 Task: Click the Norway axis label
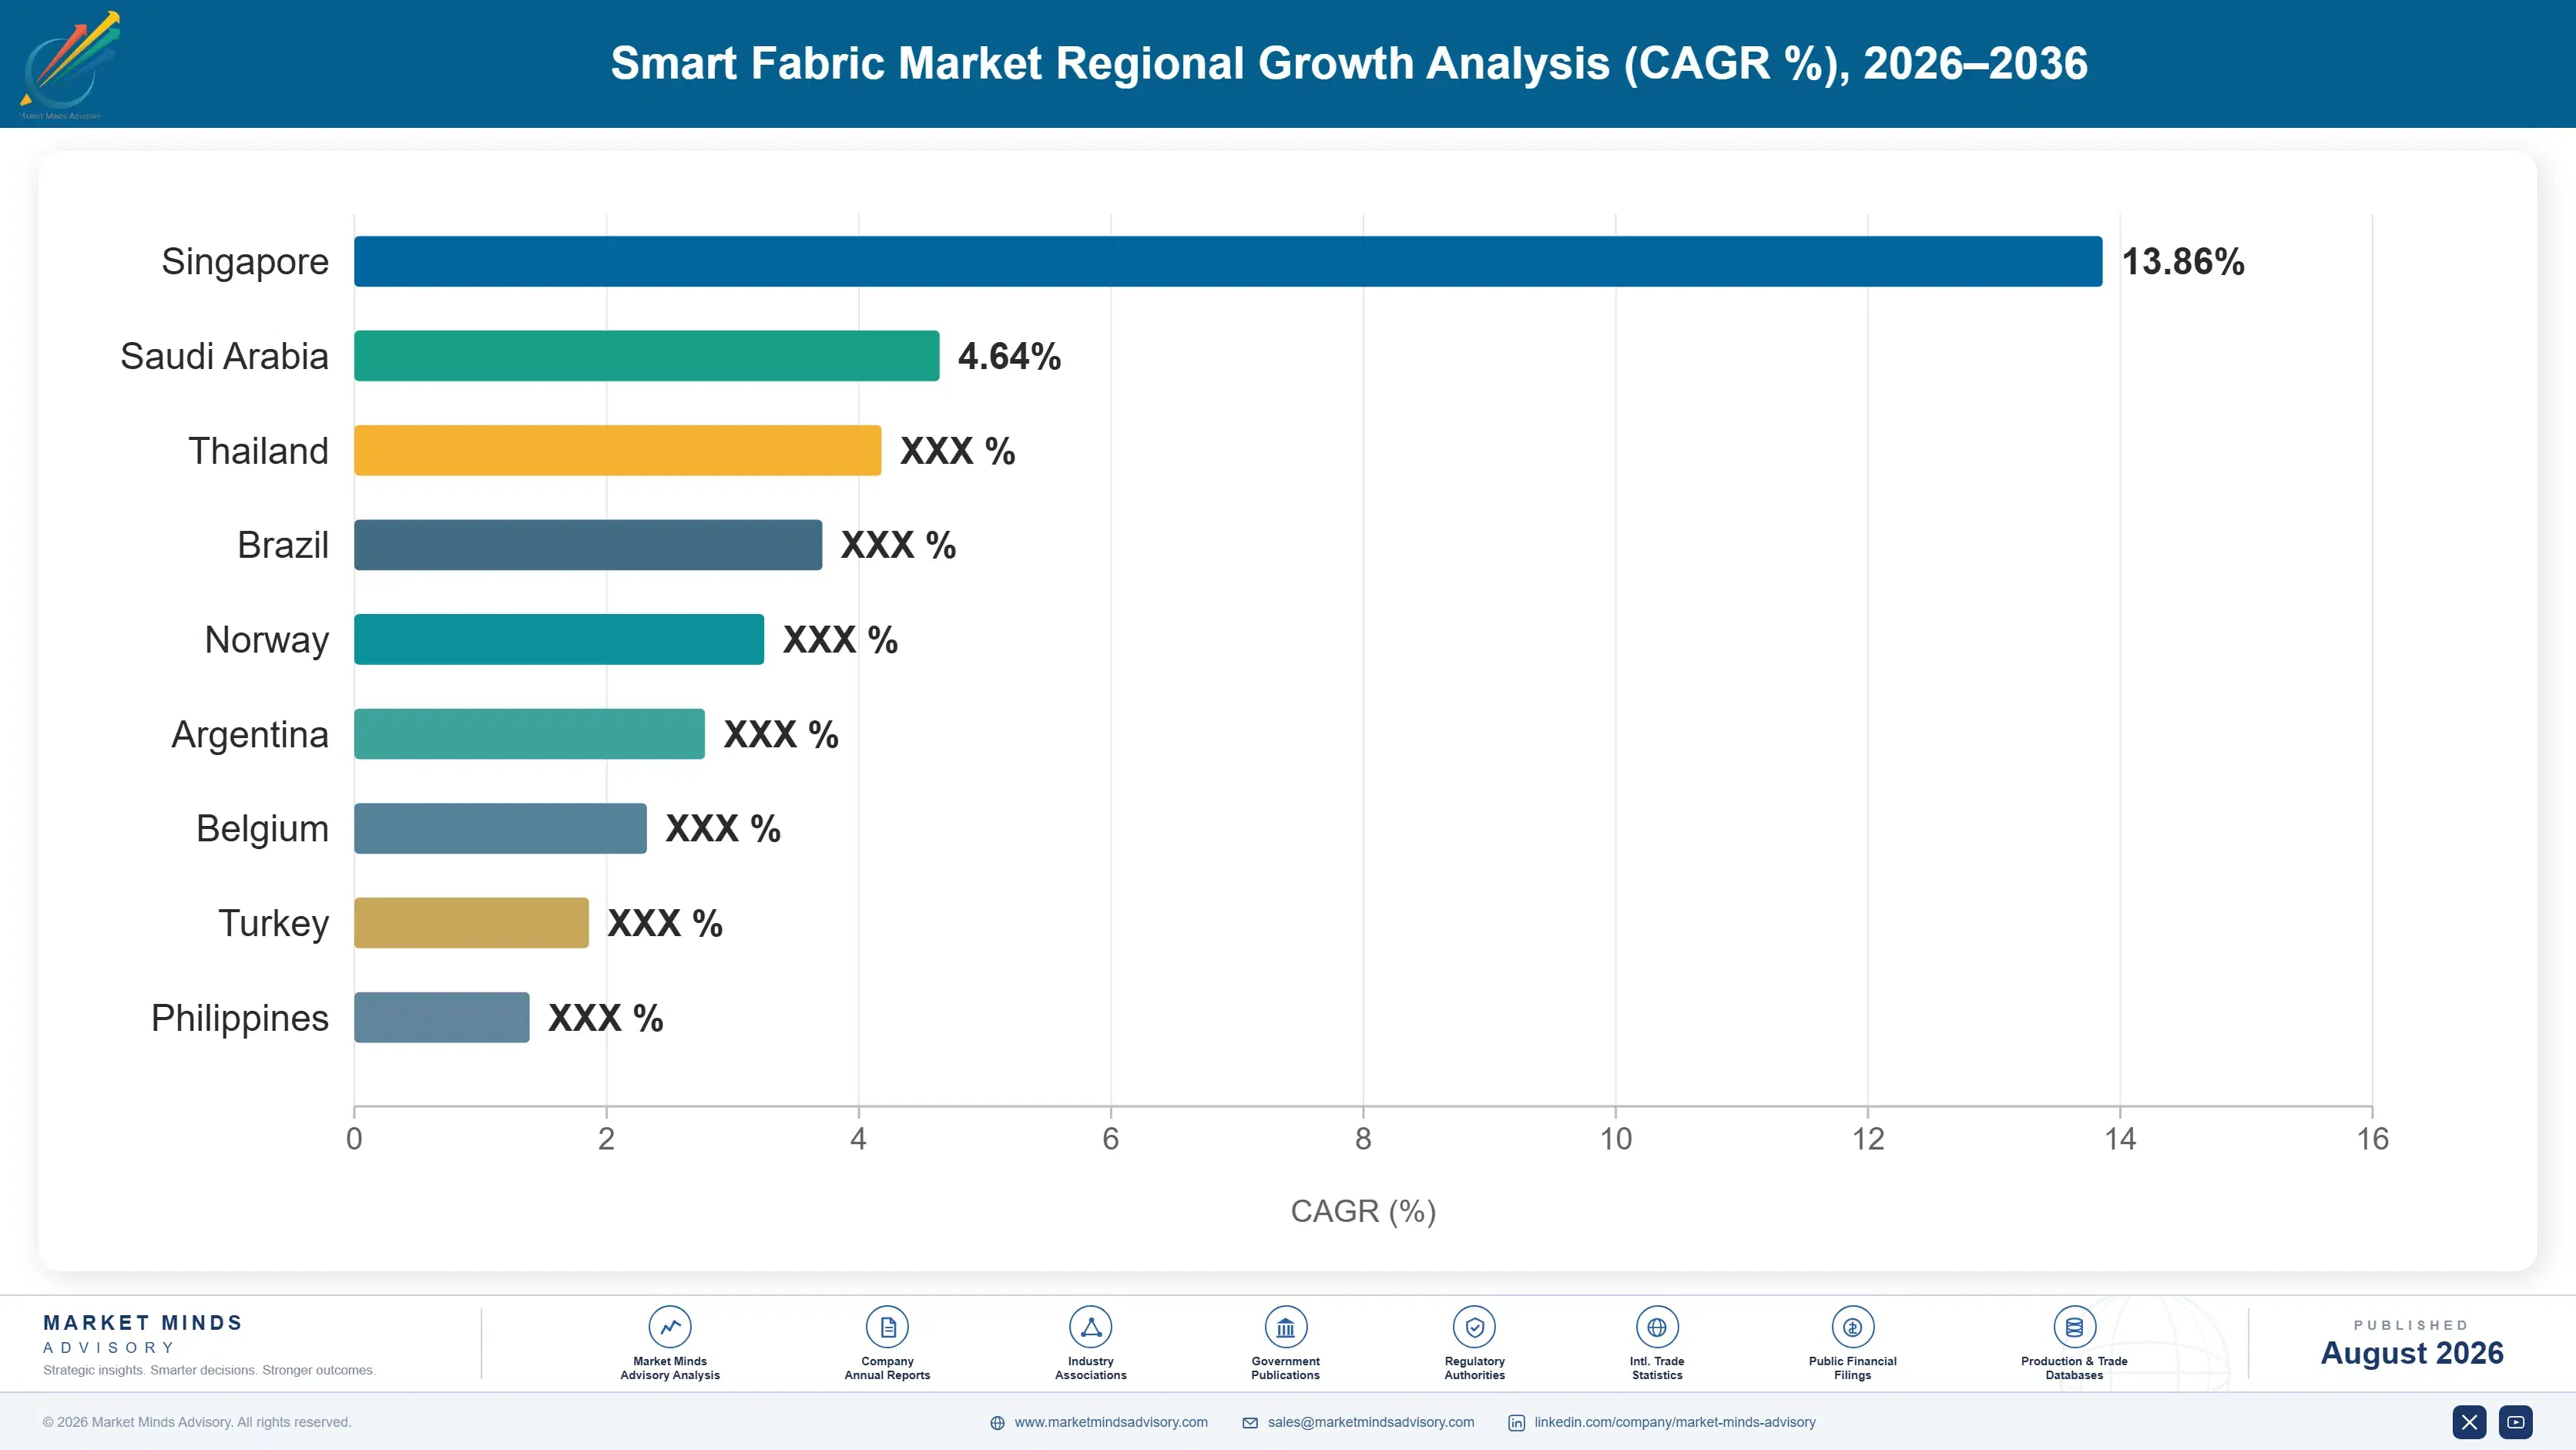(267, 641)
